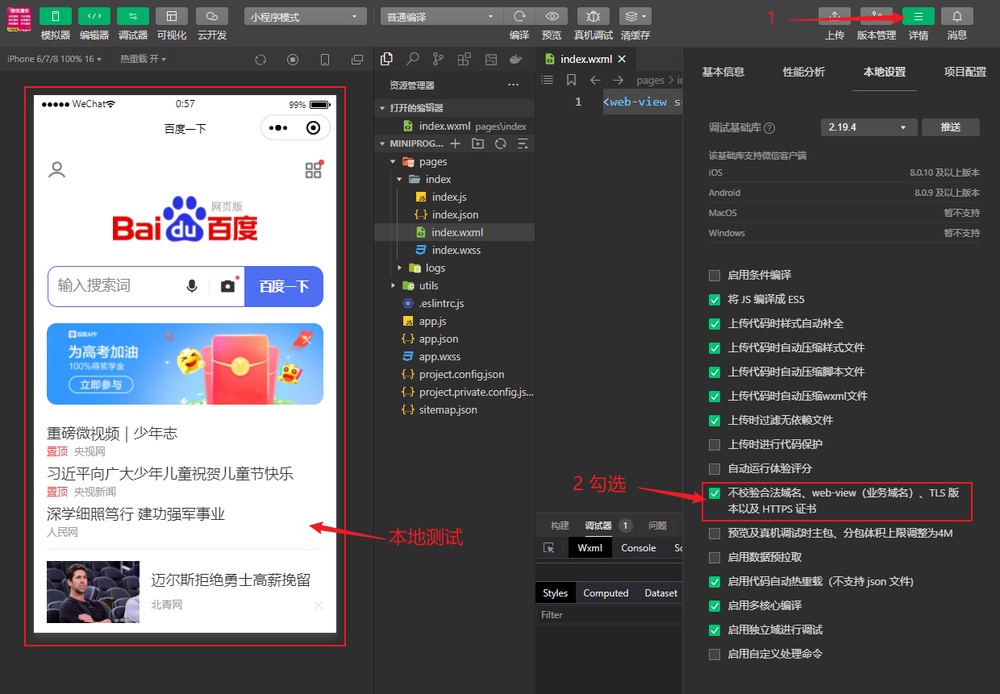
Task: Toggle the 模拟器 simulator button
Action: pyautogui.click(x=55, y=16)
